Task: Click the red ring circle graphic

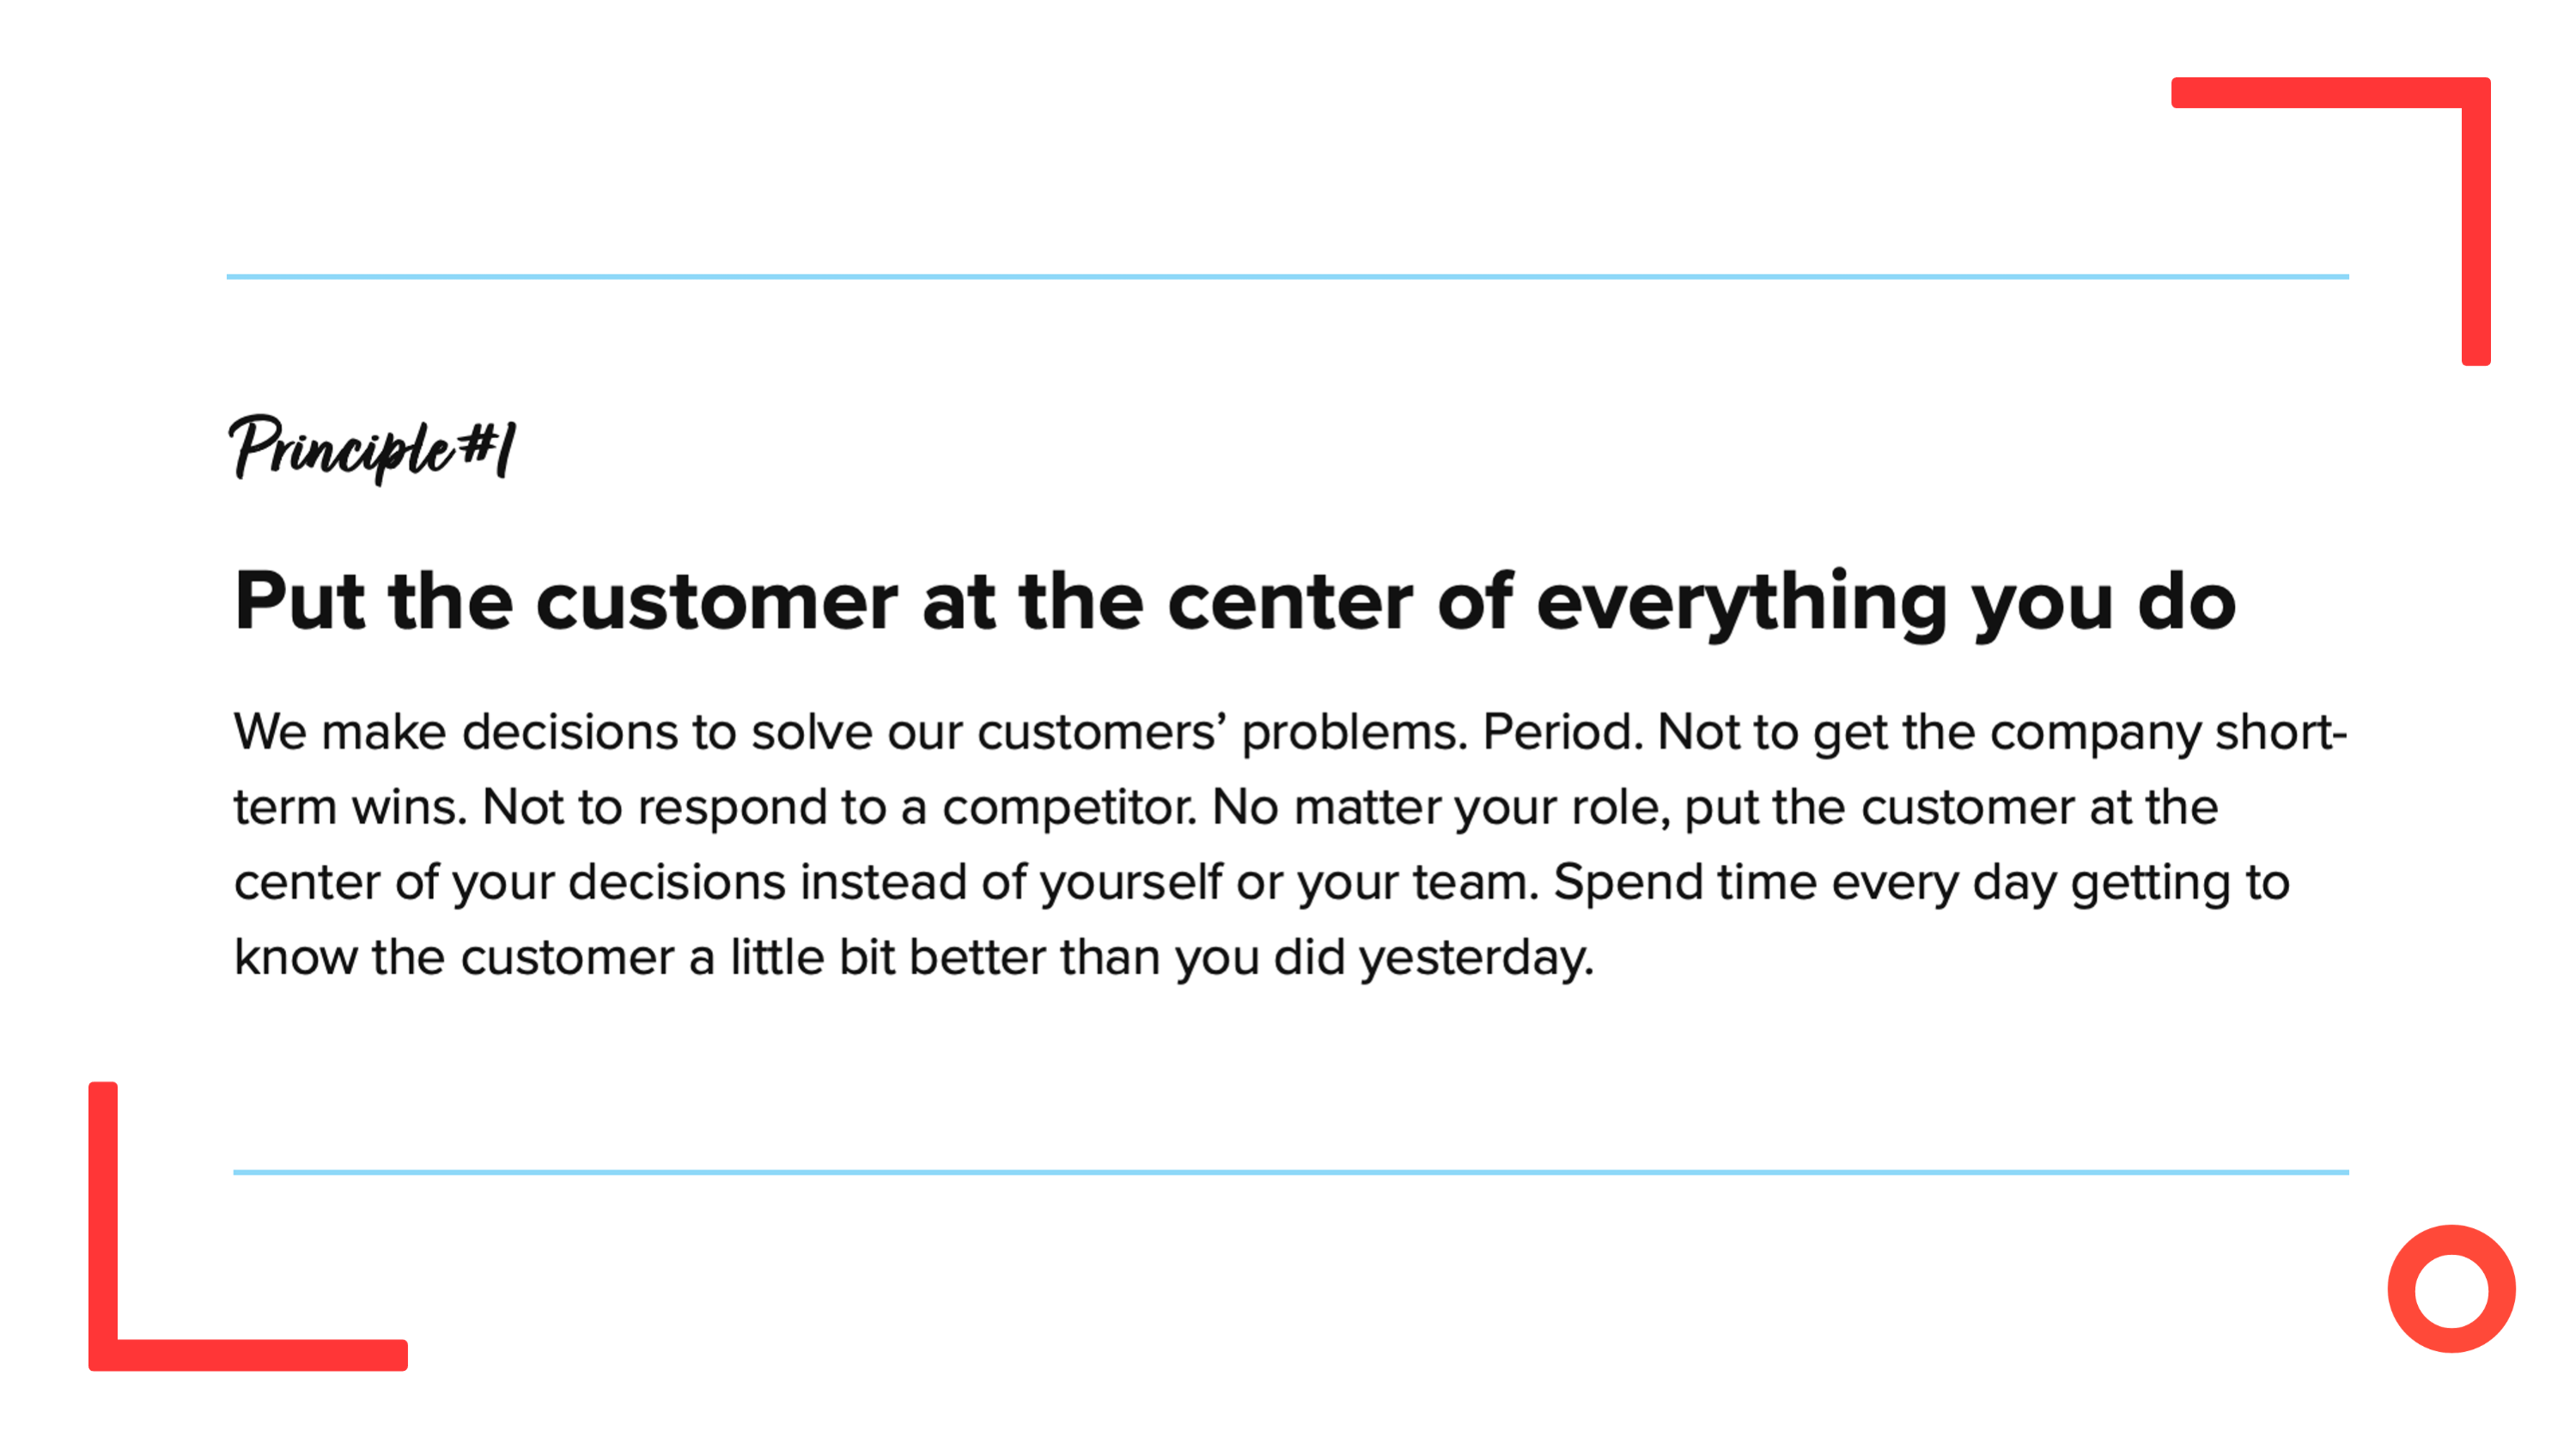Action: point(2451,1288)
